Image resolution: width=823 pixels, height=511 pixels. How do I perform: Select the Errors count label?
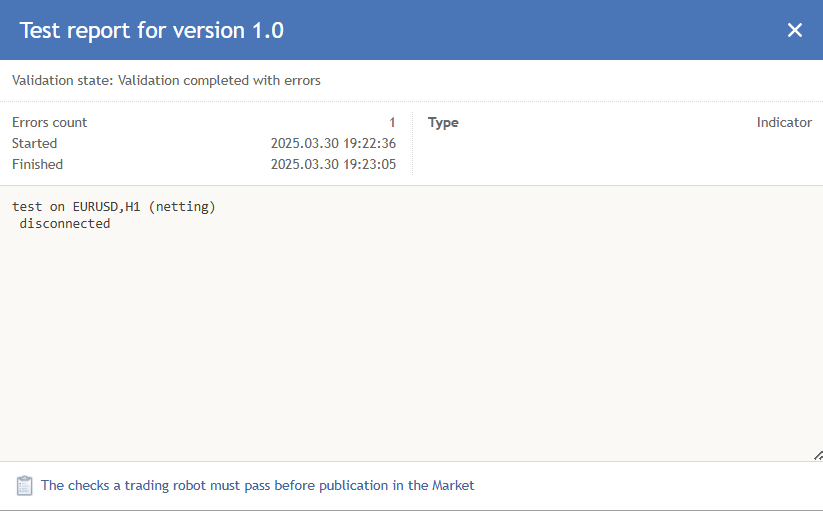[x=49, y=122]
